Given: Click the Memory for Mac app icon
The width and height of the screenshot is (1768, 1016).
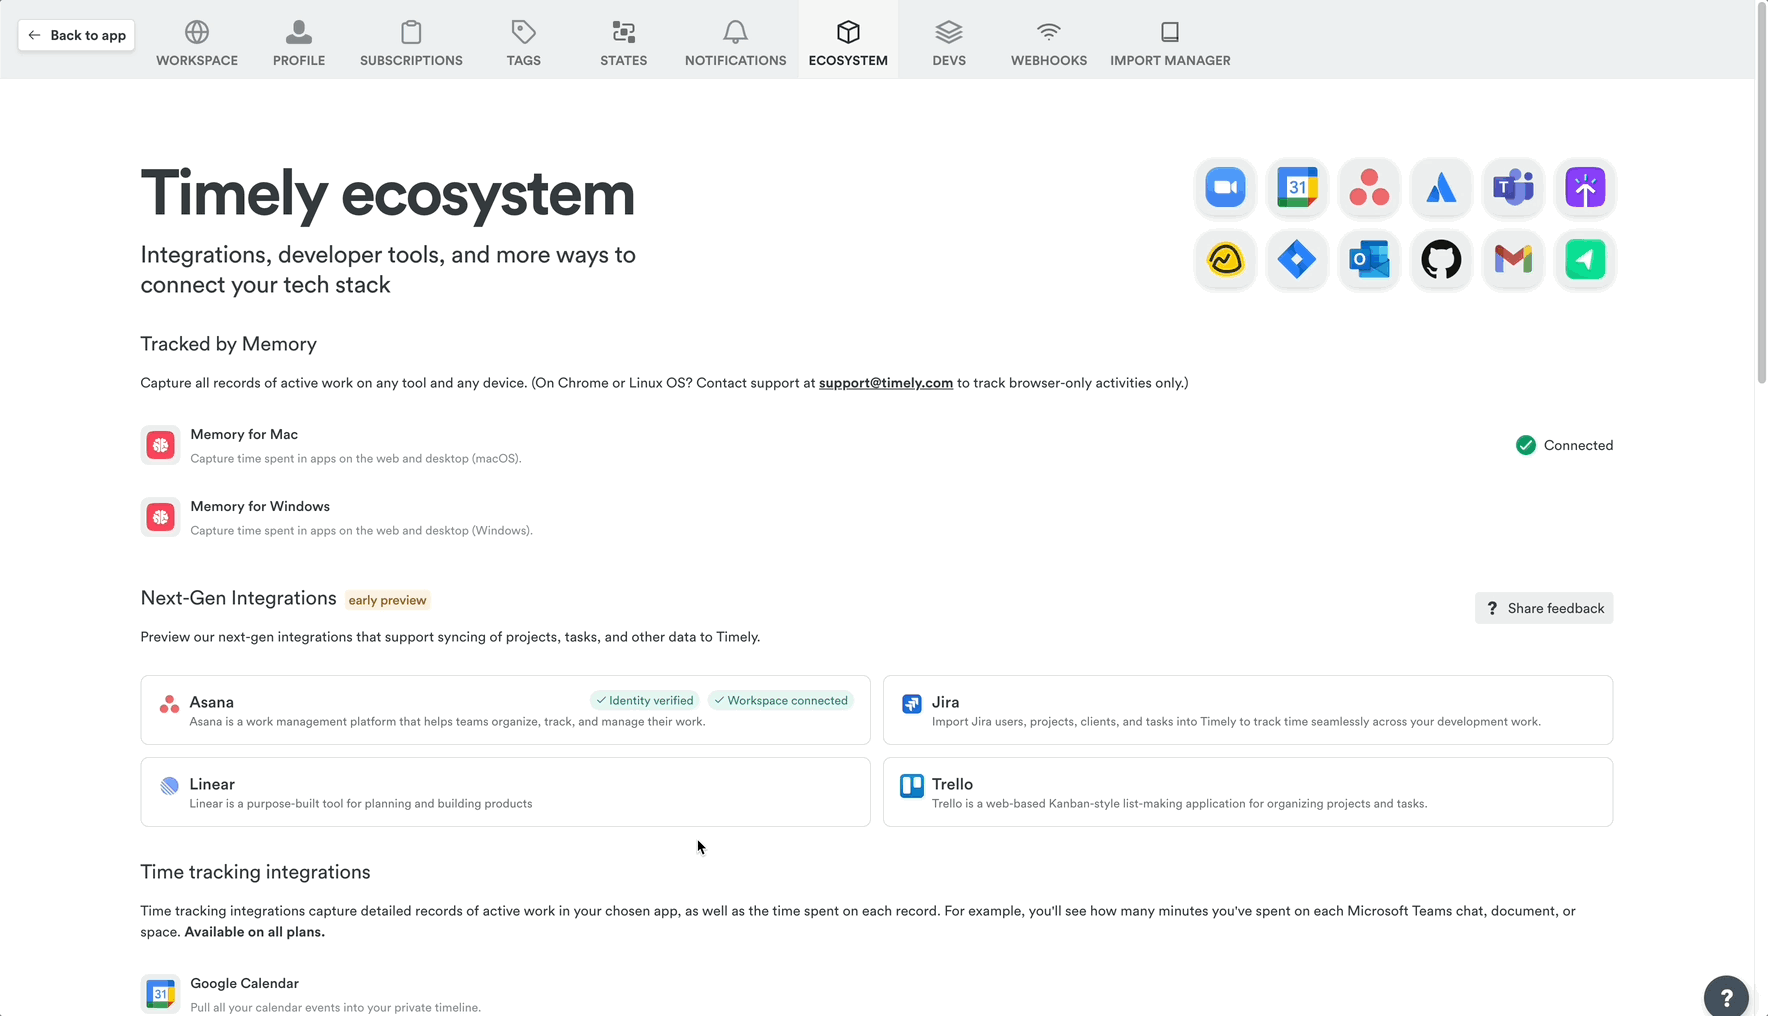Looking at the screenshot, I should pos(160,445).
